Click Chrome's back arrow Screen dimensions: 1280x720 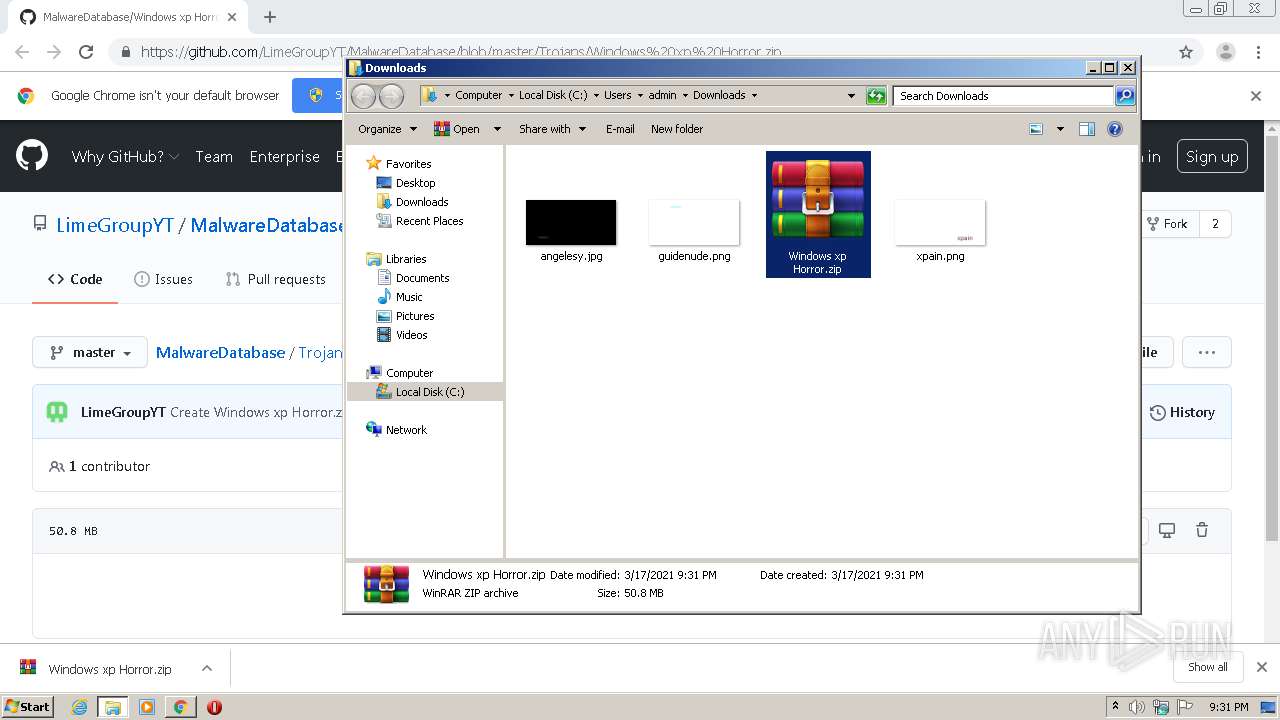point(22,52)
